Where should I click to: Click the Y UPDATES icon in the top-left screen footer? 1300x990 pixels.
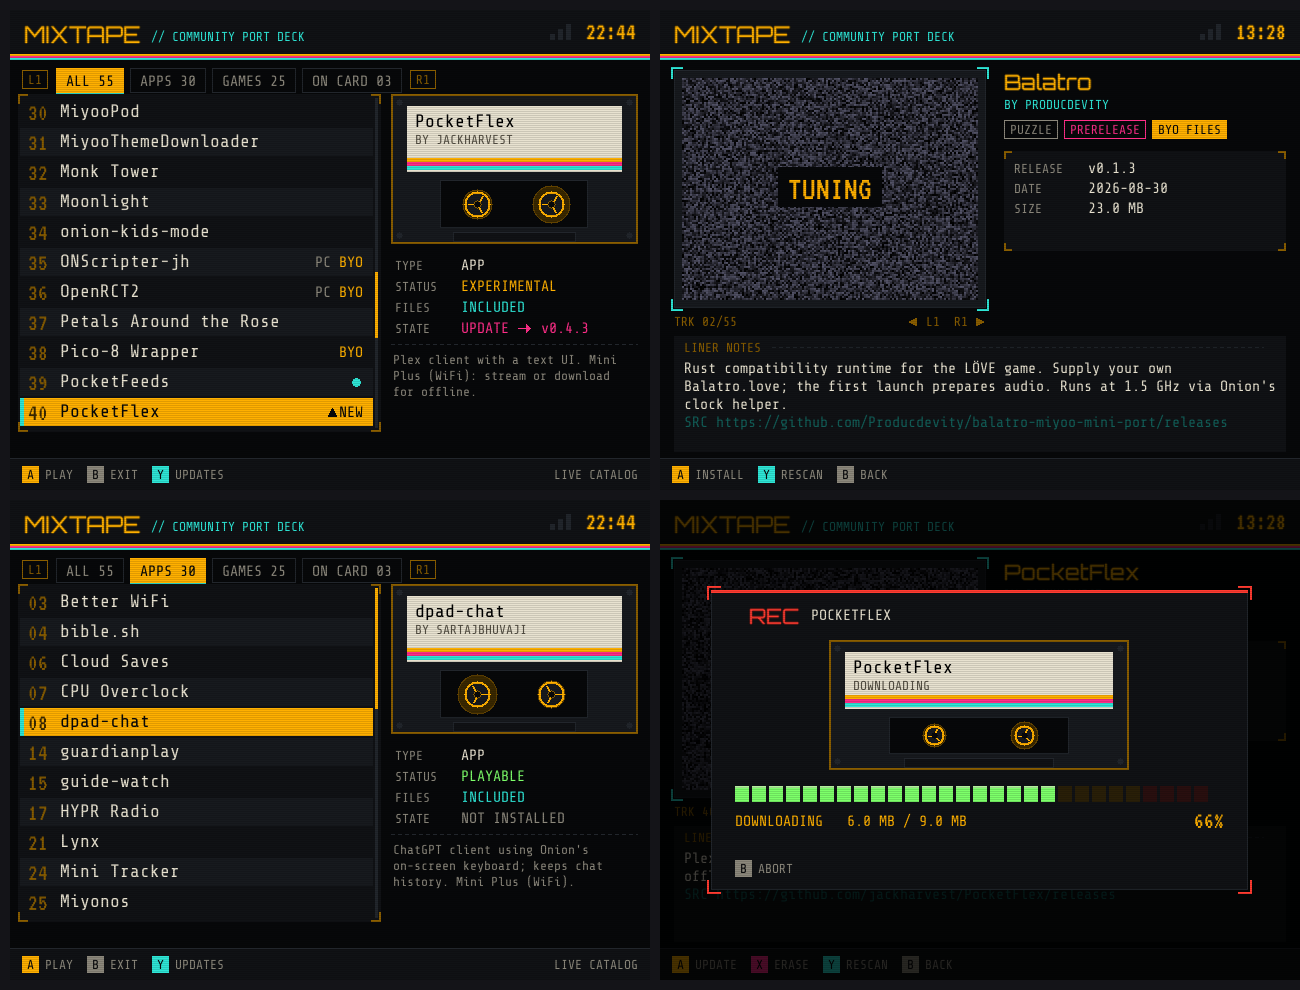(160, 475)
